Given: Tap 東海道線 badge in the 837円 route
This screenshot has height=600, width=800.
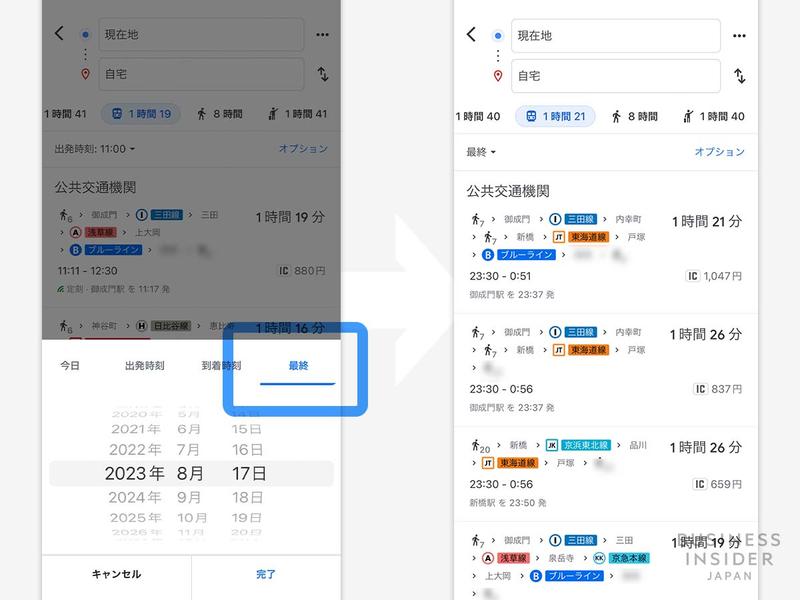Looking at the screenshot, I should (x=588, y=349).
